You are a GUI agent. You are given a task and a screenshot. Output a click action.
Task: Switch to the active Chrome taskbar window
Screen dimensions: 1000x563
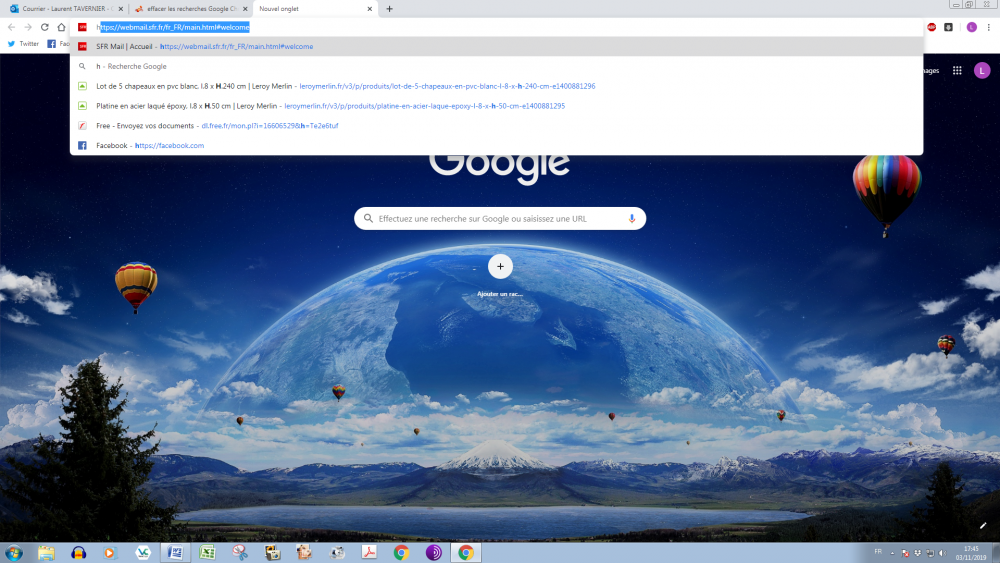click(466, 552)
